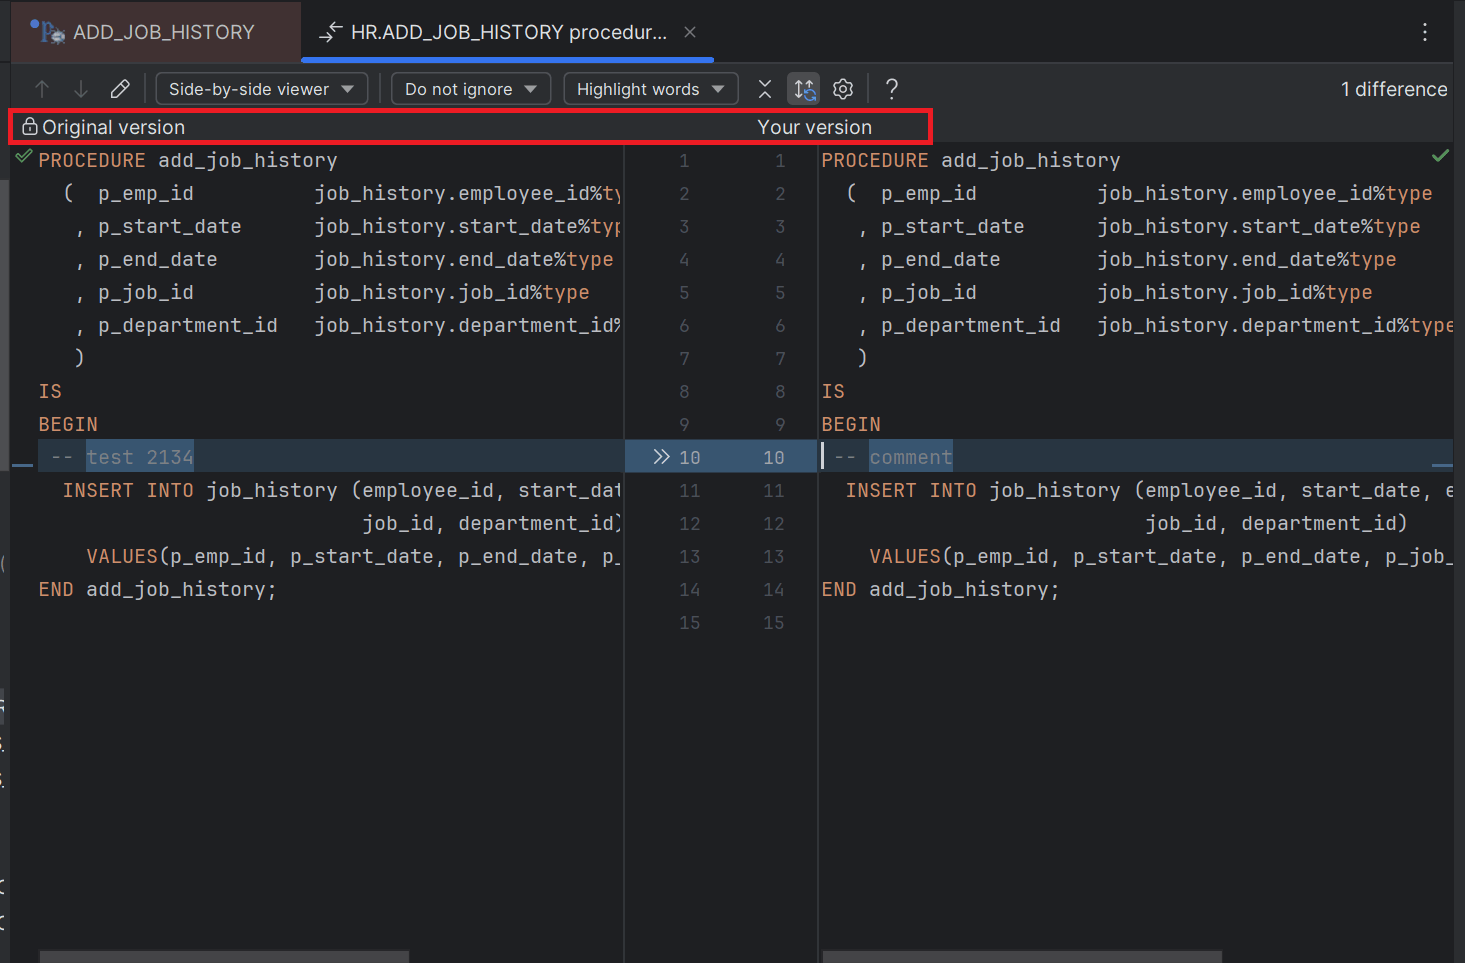Apply change using double-chevron at line 10
The image size is (1465, 963).
pyautogui.click(x=661, y=456)
